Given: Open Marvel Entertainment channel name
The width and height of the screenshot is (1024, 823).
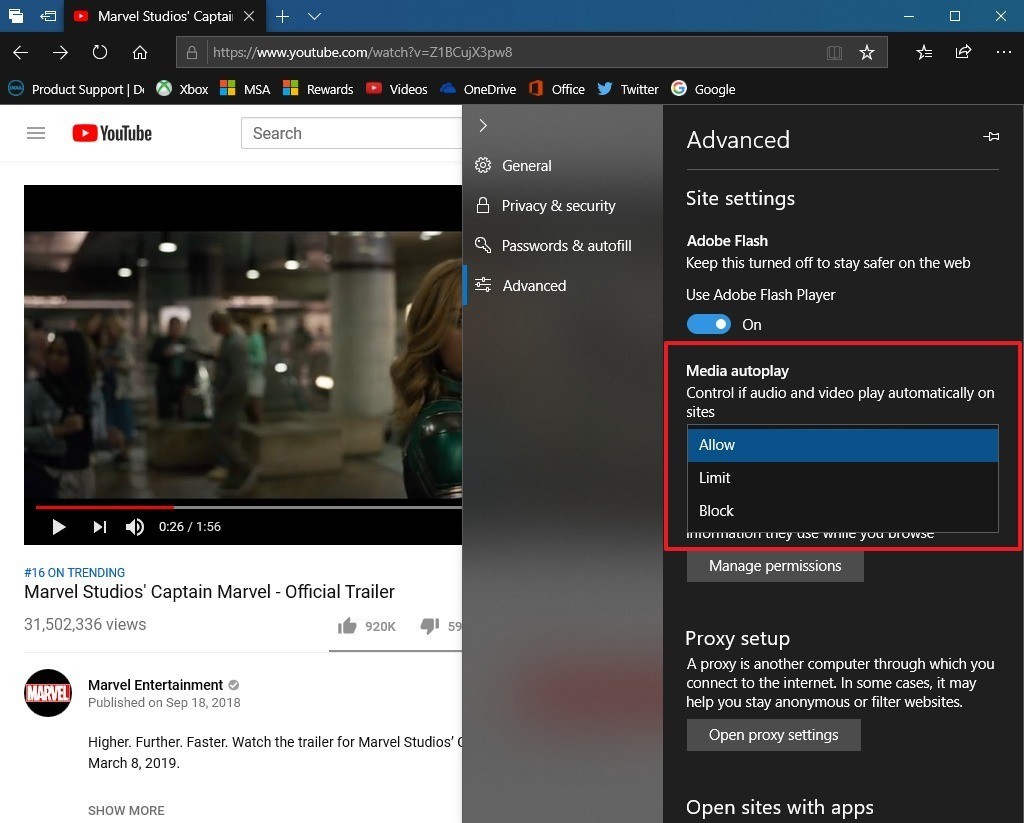Looking at the screenshot, I should pos(155,685).
